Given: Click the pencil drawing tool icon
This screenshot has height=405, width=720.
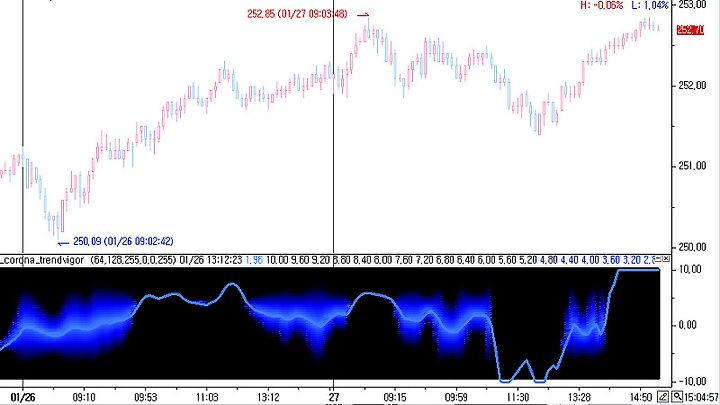Looking at the screenshot, I should (663, 396).
